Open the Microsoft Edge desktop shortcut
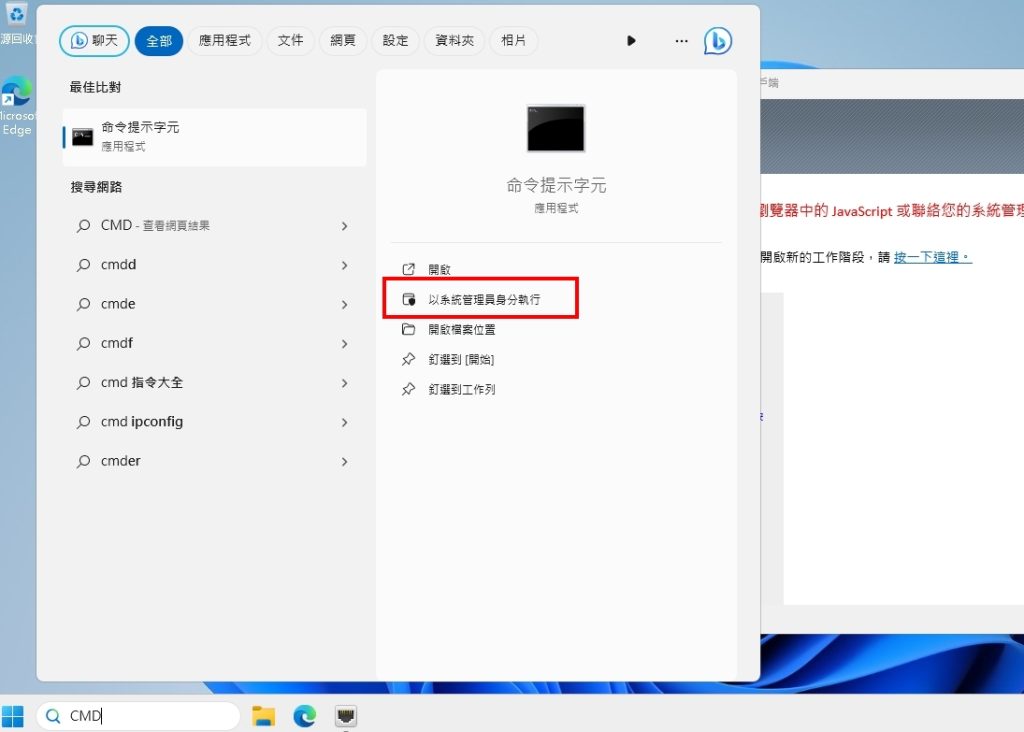 click(x=16, y=106)
